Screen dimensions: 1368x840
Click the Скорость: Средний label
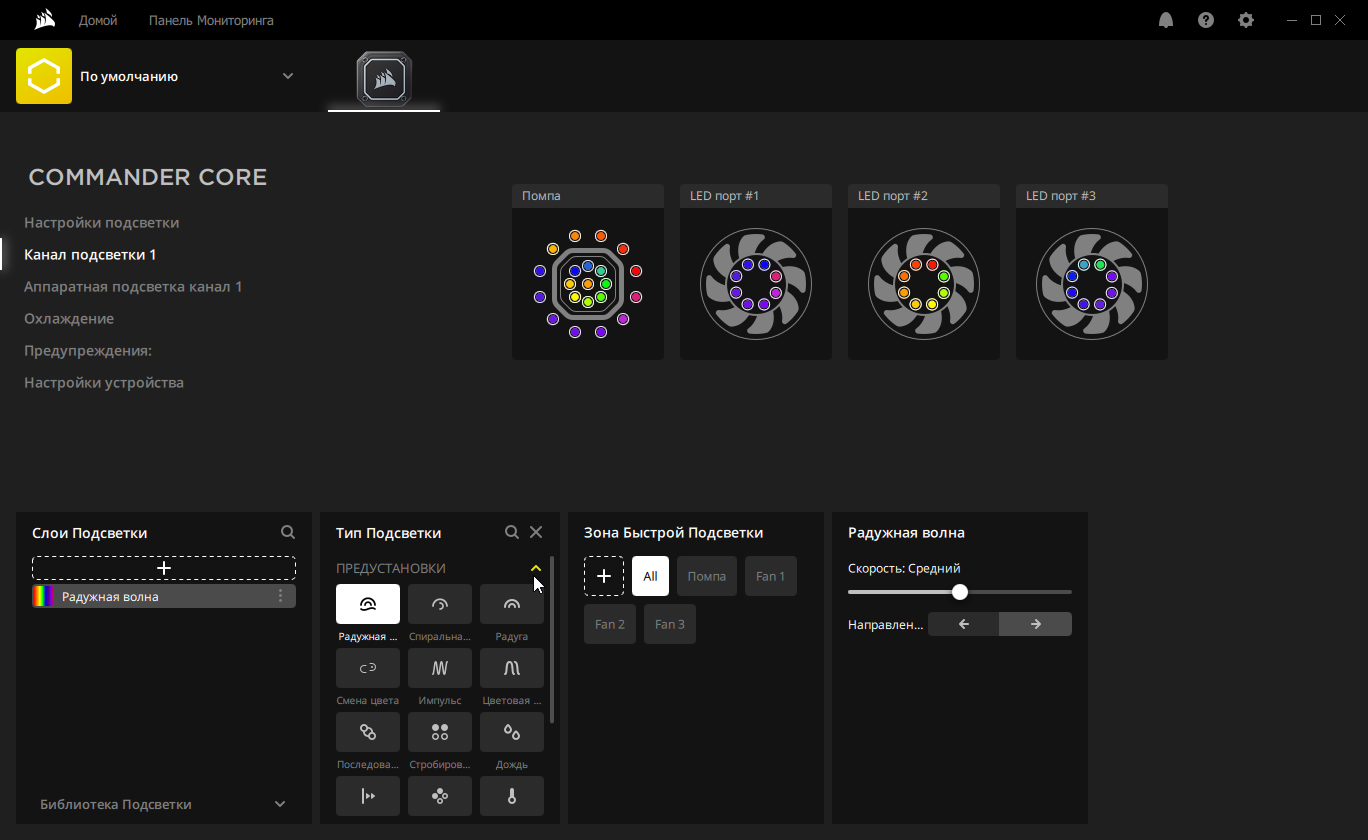pyautogui.click(x=904, y=568)
